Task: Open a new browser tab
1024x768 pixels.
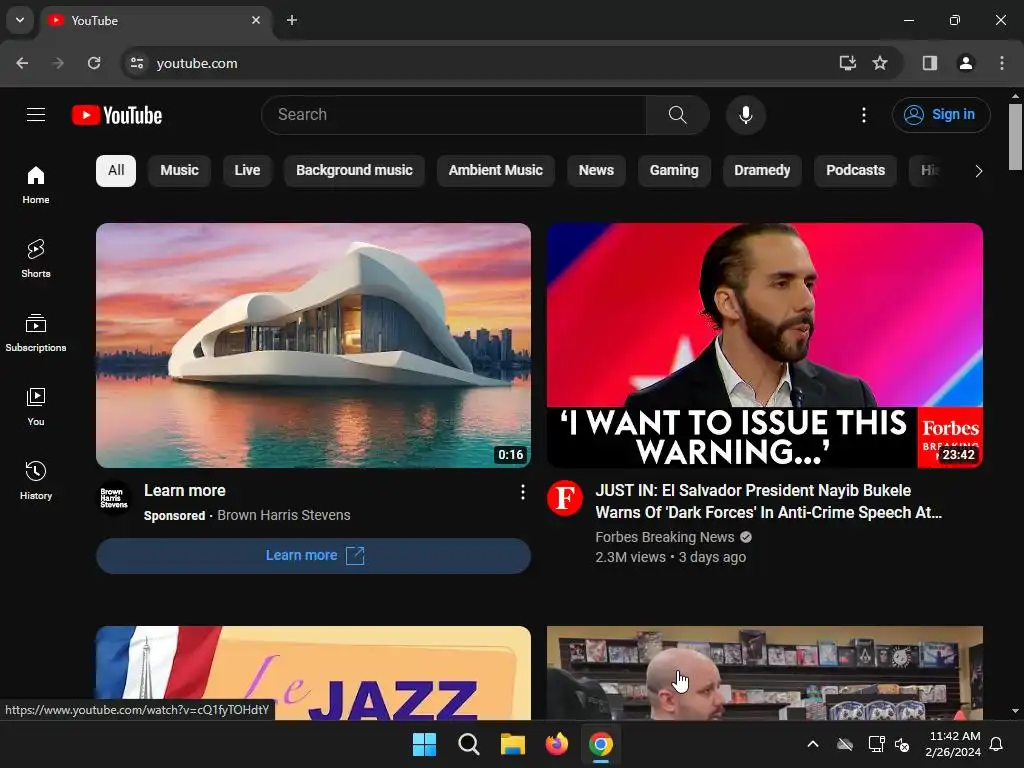Action: point(292,20)
